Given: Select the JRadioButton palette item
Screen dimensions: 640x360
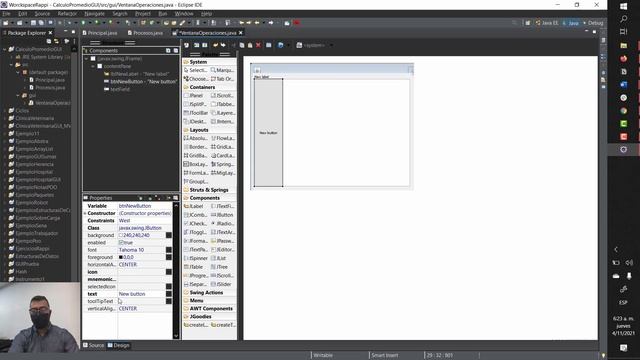Looking at the screenshot, I should 223,224.
